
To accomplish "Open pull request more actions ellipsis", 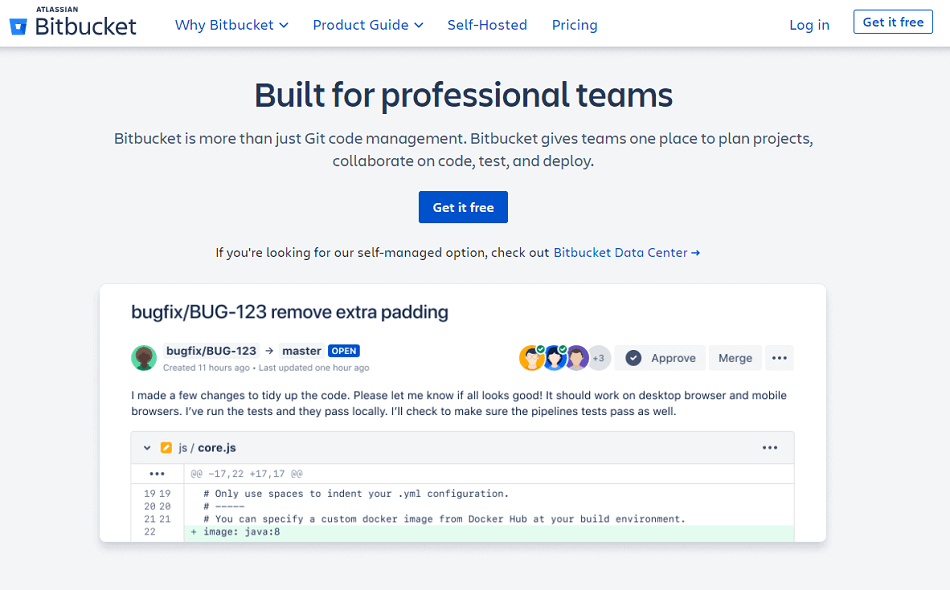I will (779, 358).
